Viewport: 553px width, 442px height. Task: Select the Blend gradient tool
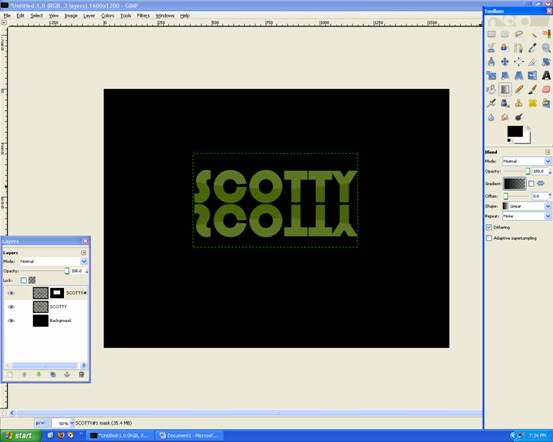[505, 89]
